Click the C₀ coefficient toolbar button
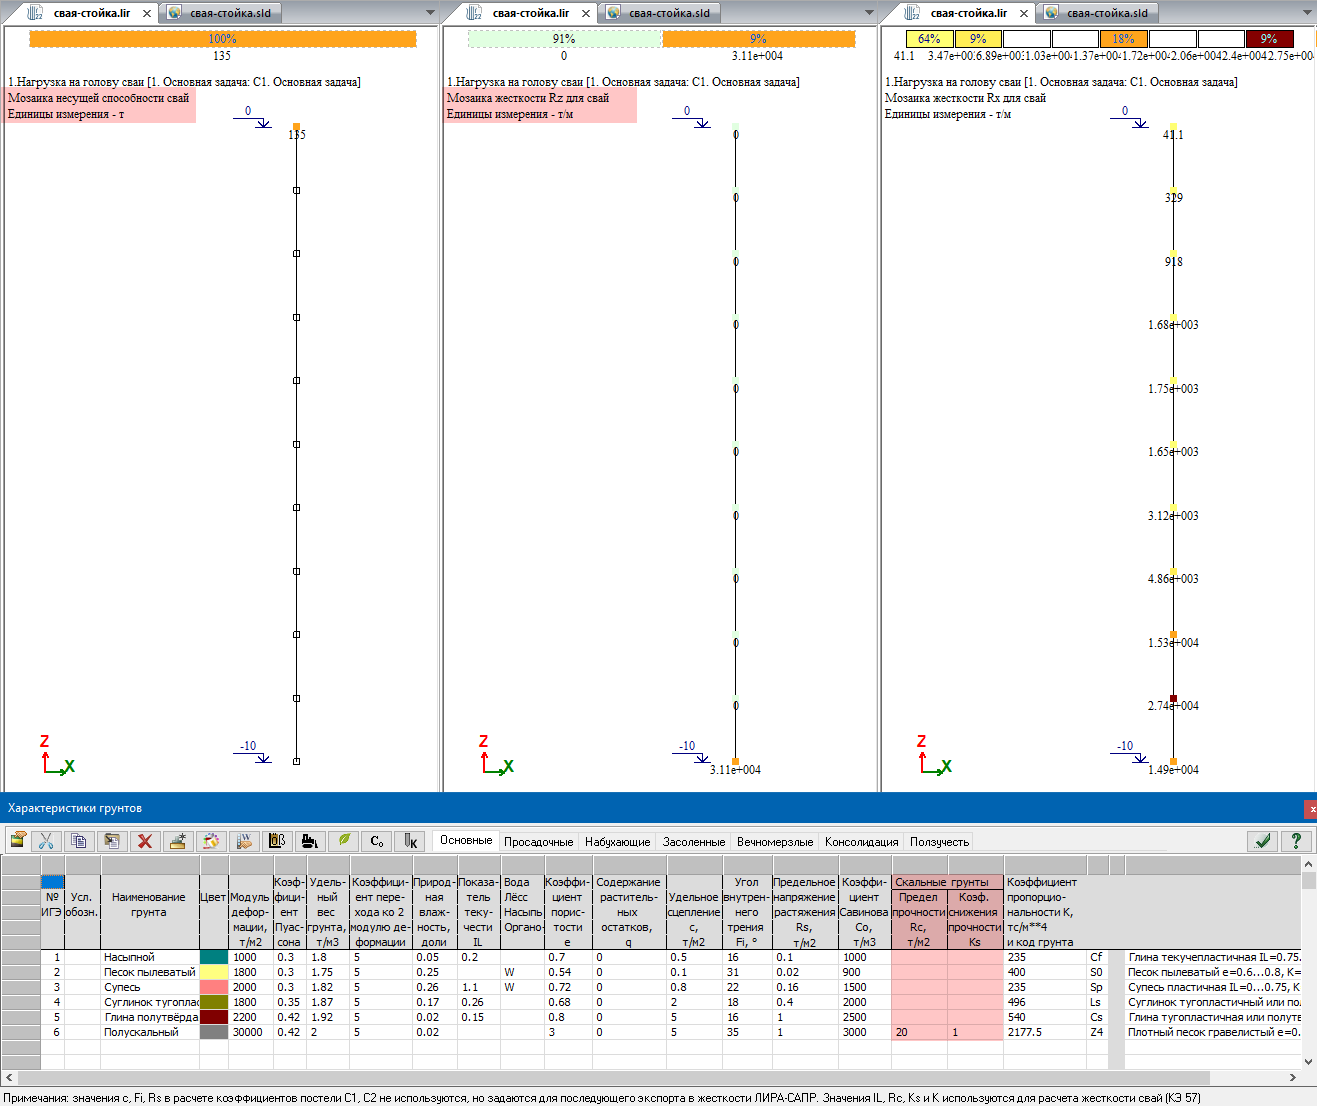This screenshot has height=1106, width=1317. coord(376,841)
